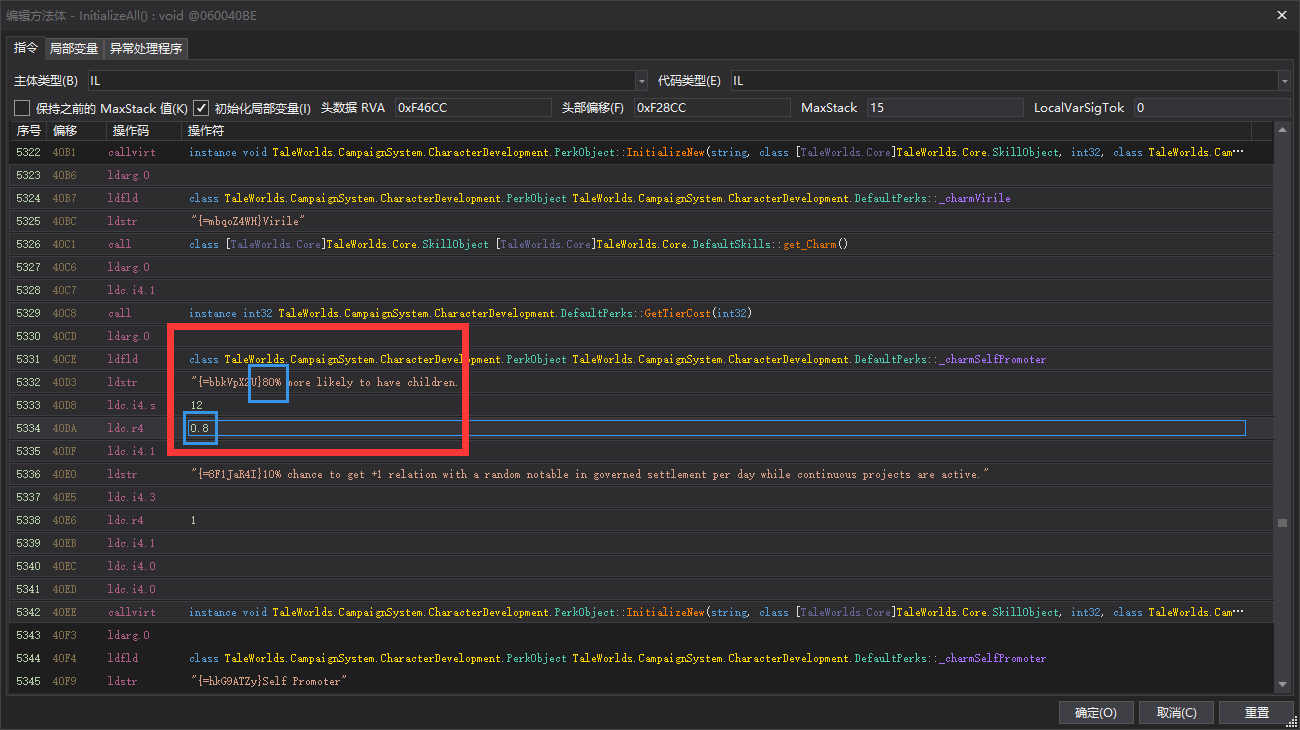
Task: Click the LocalVarSigTok value field
Action: (1212, 107)
